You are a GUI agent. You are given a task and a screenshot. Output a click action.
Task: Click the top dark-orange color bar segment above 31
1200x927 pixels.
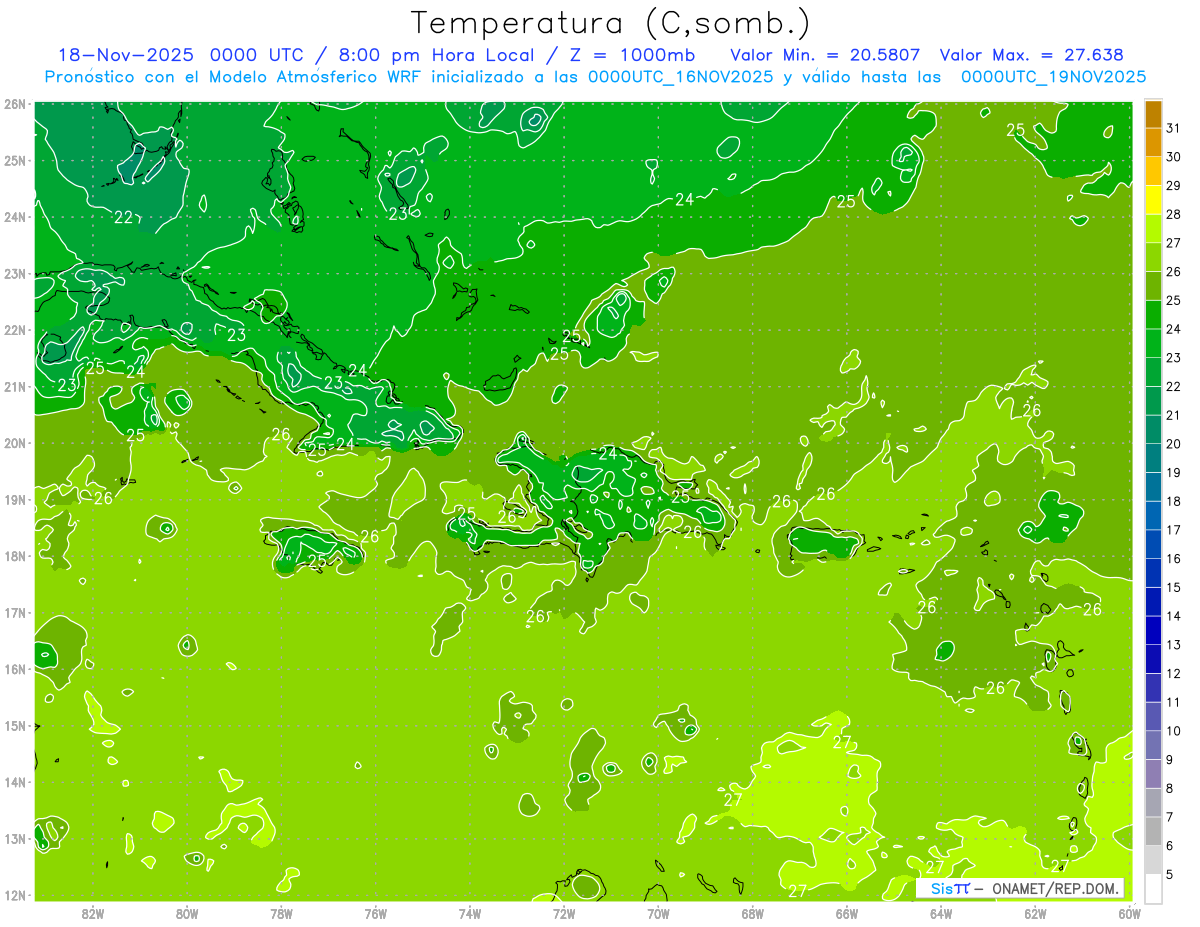[x=1153, y=114]
